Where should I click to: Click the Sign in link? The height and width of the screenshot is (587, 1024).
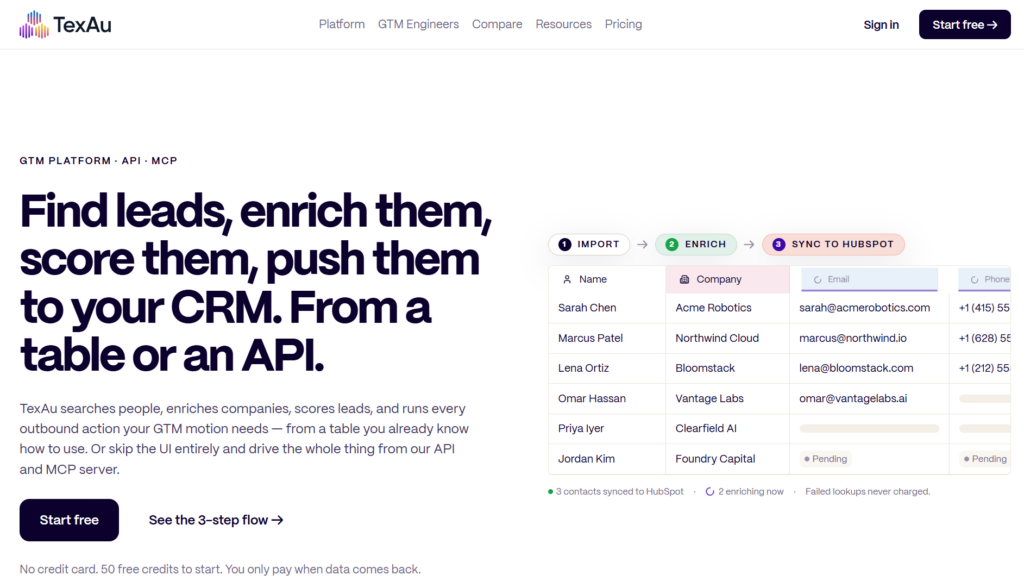click(x=881, y=25)
